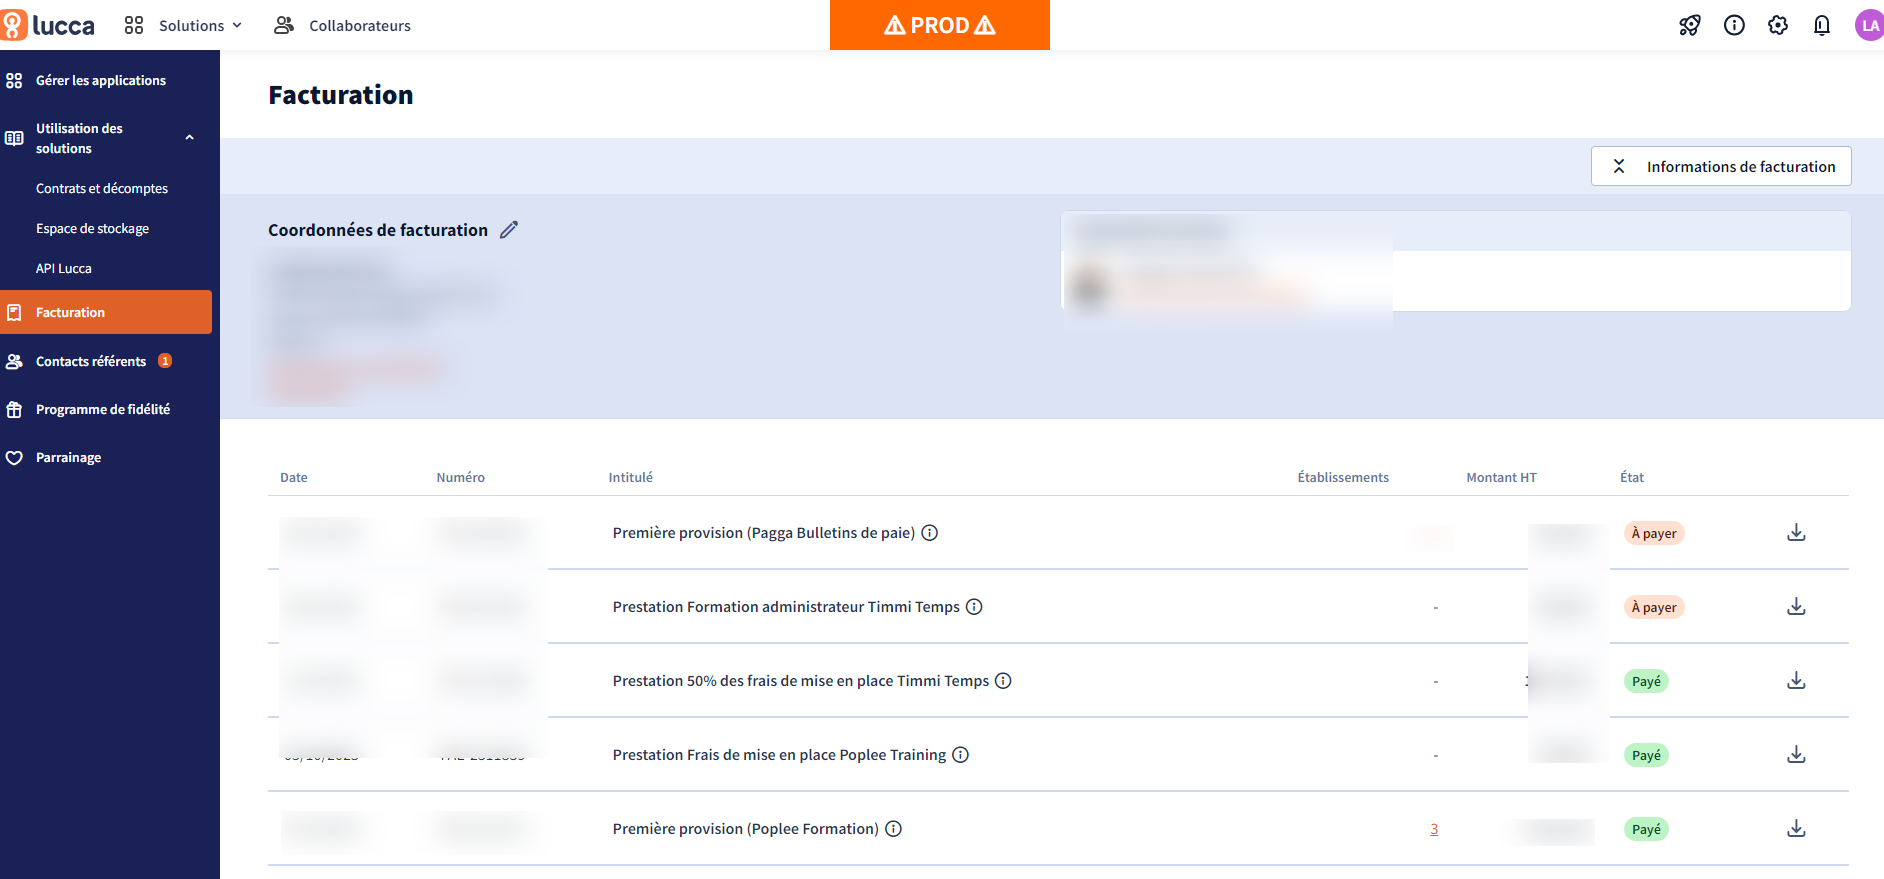Open the establishments link '3' for Poplee Formation
Screen dimensions: 1884x879
click(1434, 829)
